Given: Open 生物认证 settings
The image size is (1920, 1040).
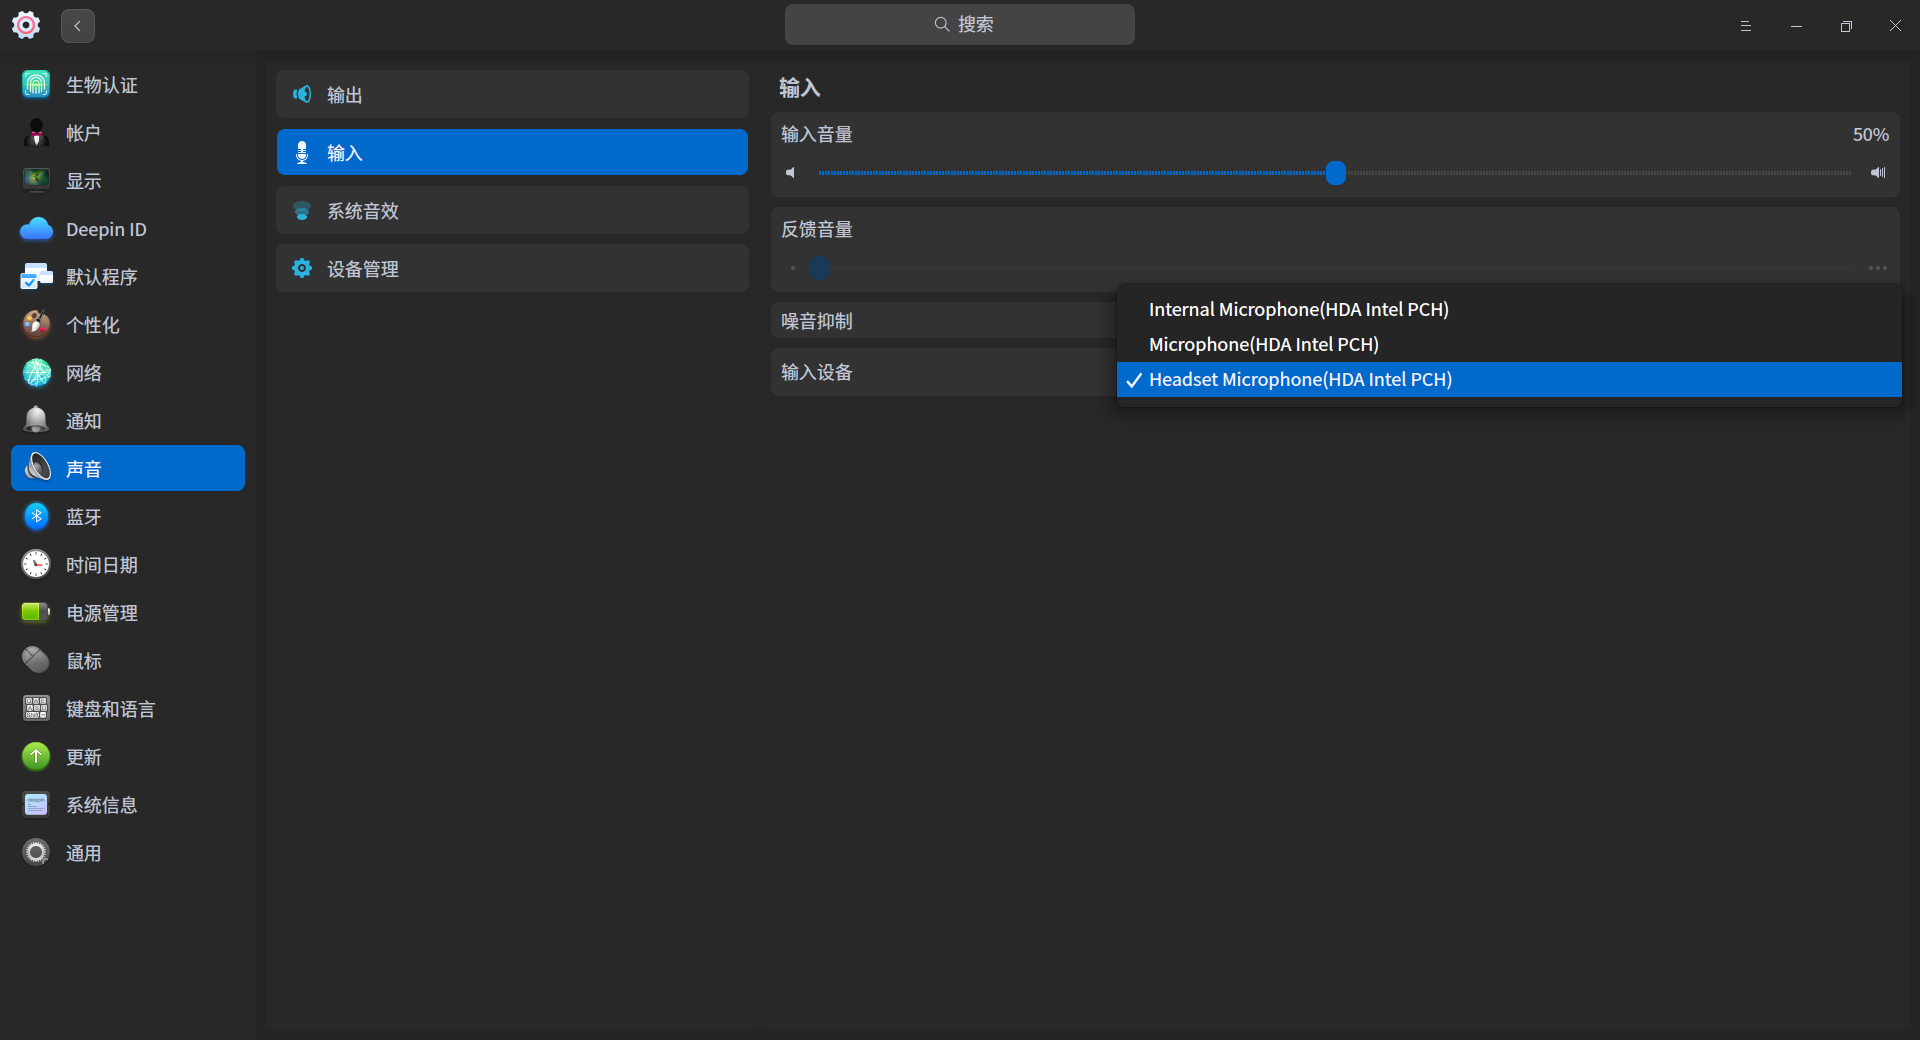Looking at the screenshot, I should 128,85.
